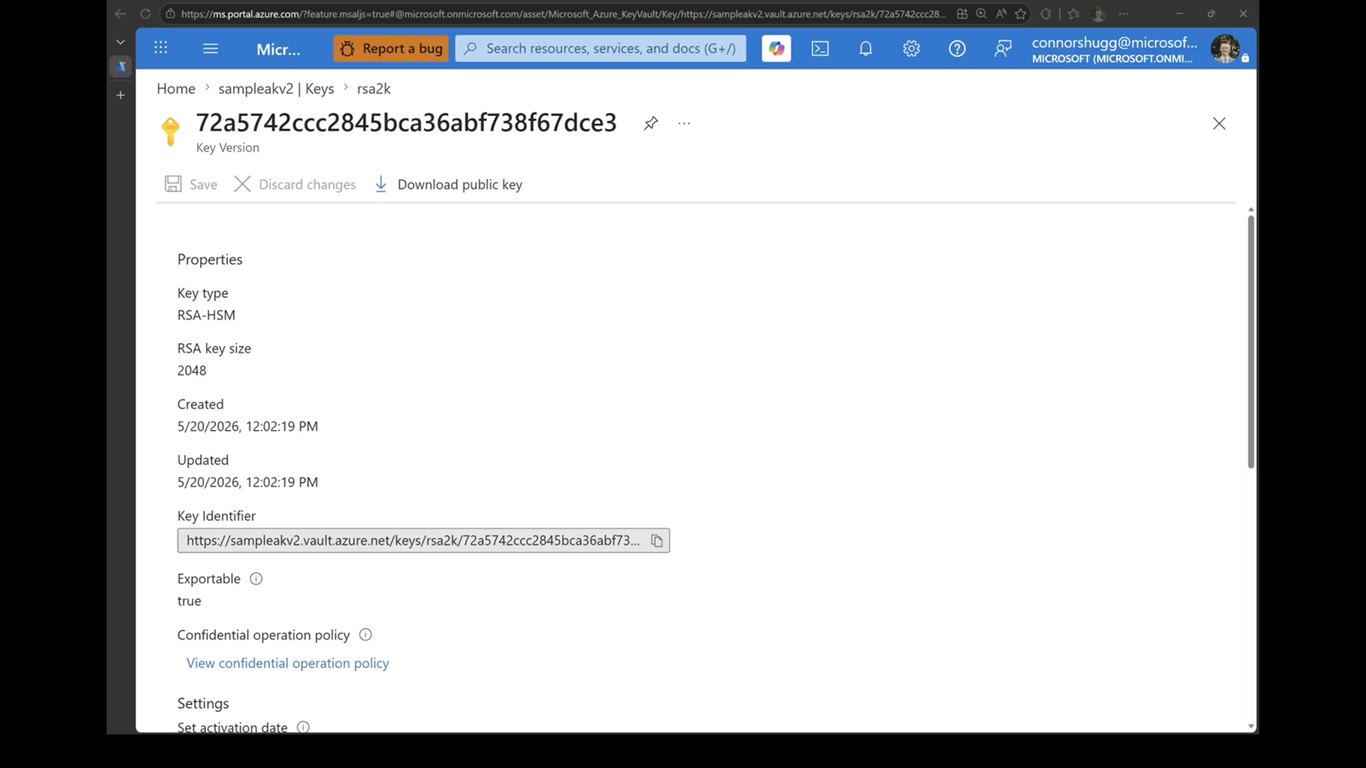The image size is (1366, 768).
Task: Open the Help question mark icon
Action: [x=957, y=48]
